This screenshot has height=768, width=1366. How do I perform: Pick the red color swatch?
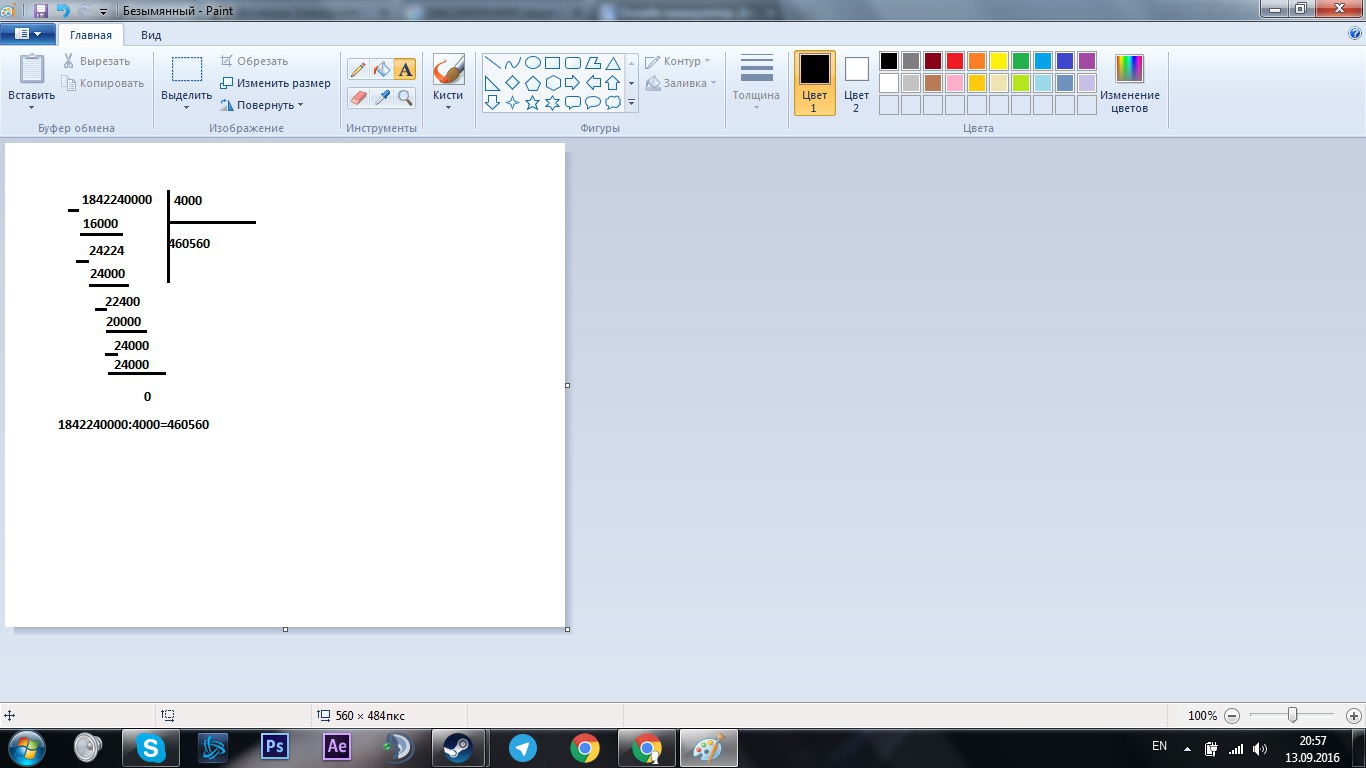tap(955, 61)
